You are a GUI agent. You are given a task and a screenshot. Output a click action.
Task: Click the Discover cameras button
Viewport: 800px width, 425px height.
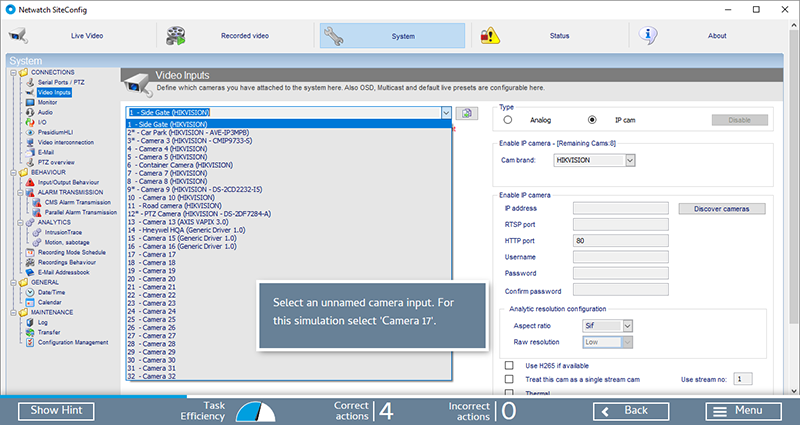tap(722, 209)
